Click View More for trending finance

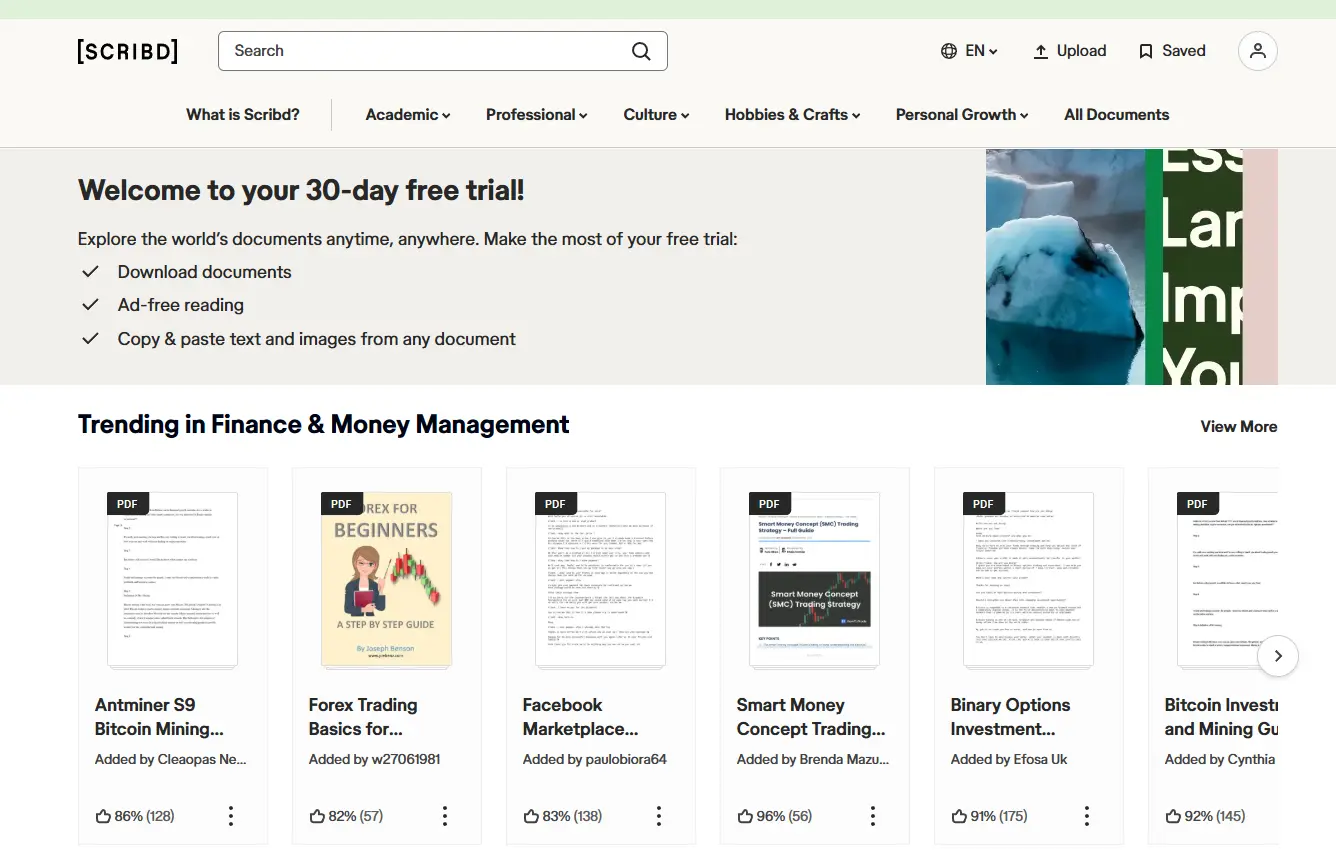(1239, 426)
